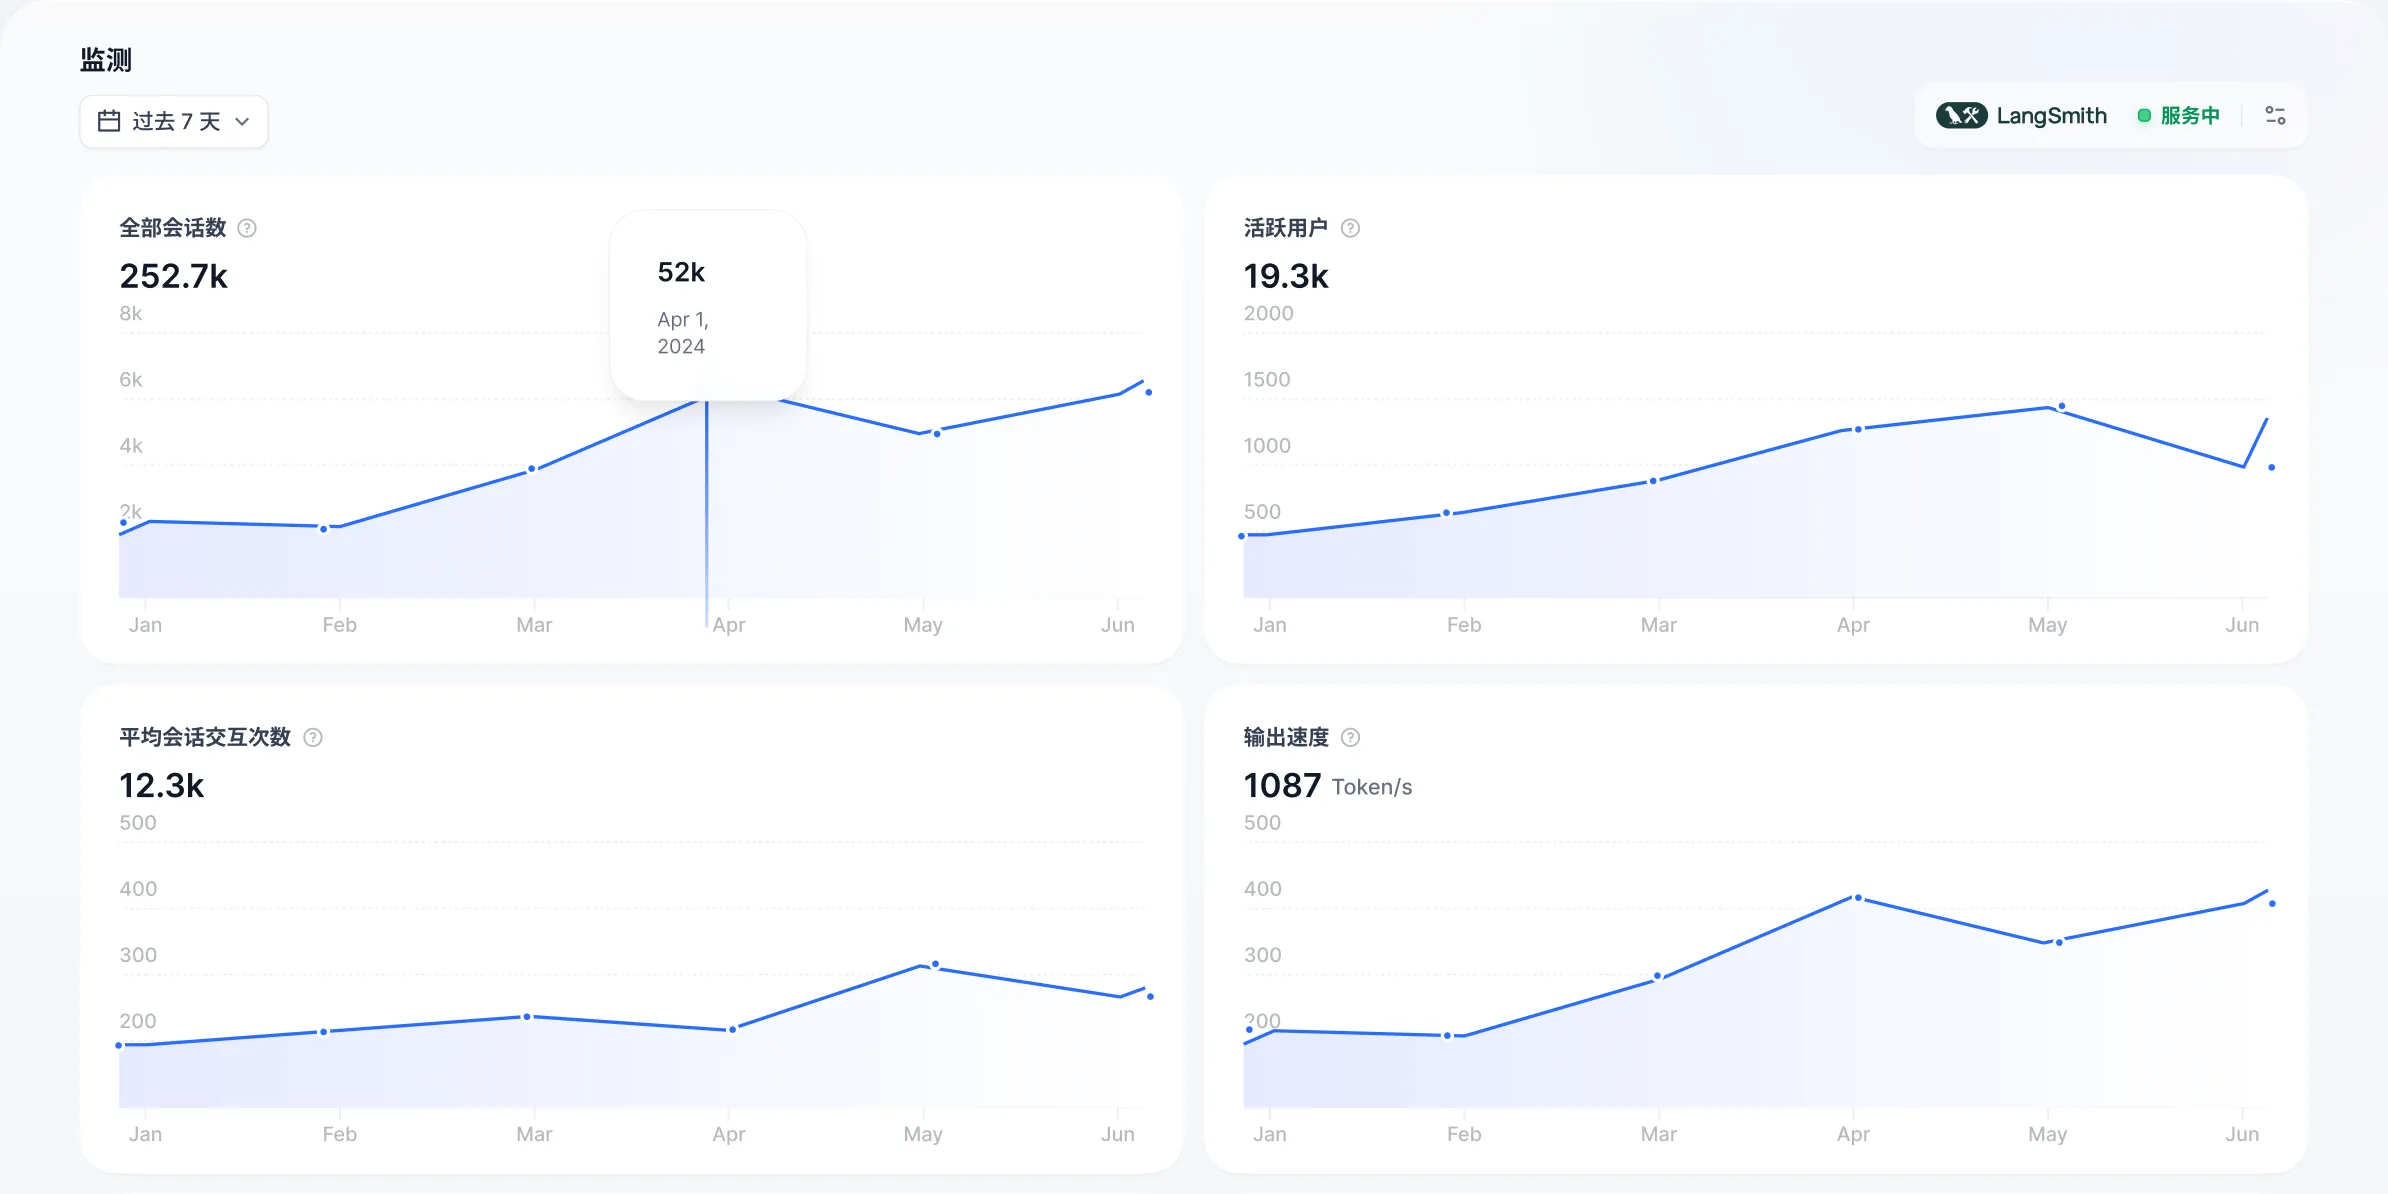Click the Feb data point in 平均会话交互次数 chart
2388x1194 pixels.
pyautogui.click(x=324, y=1032)
